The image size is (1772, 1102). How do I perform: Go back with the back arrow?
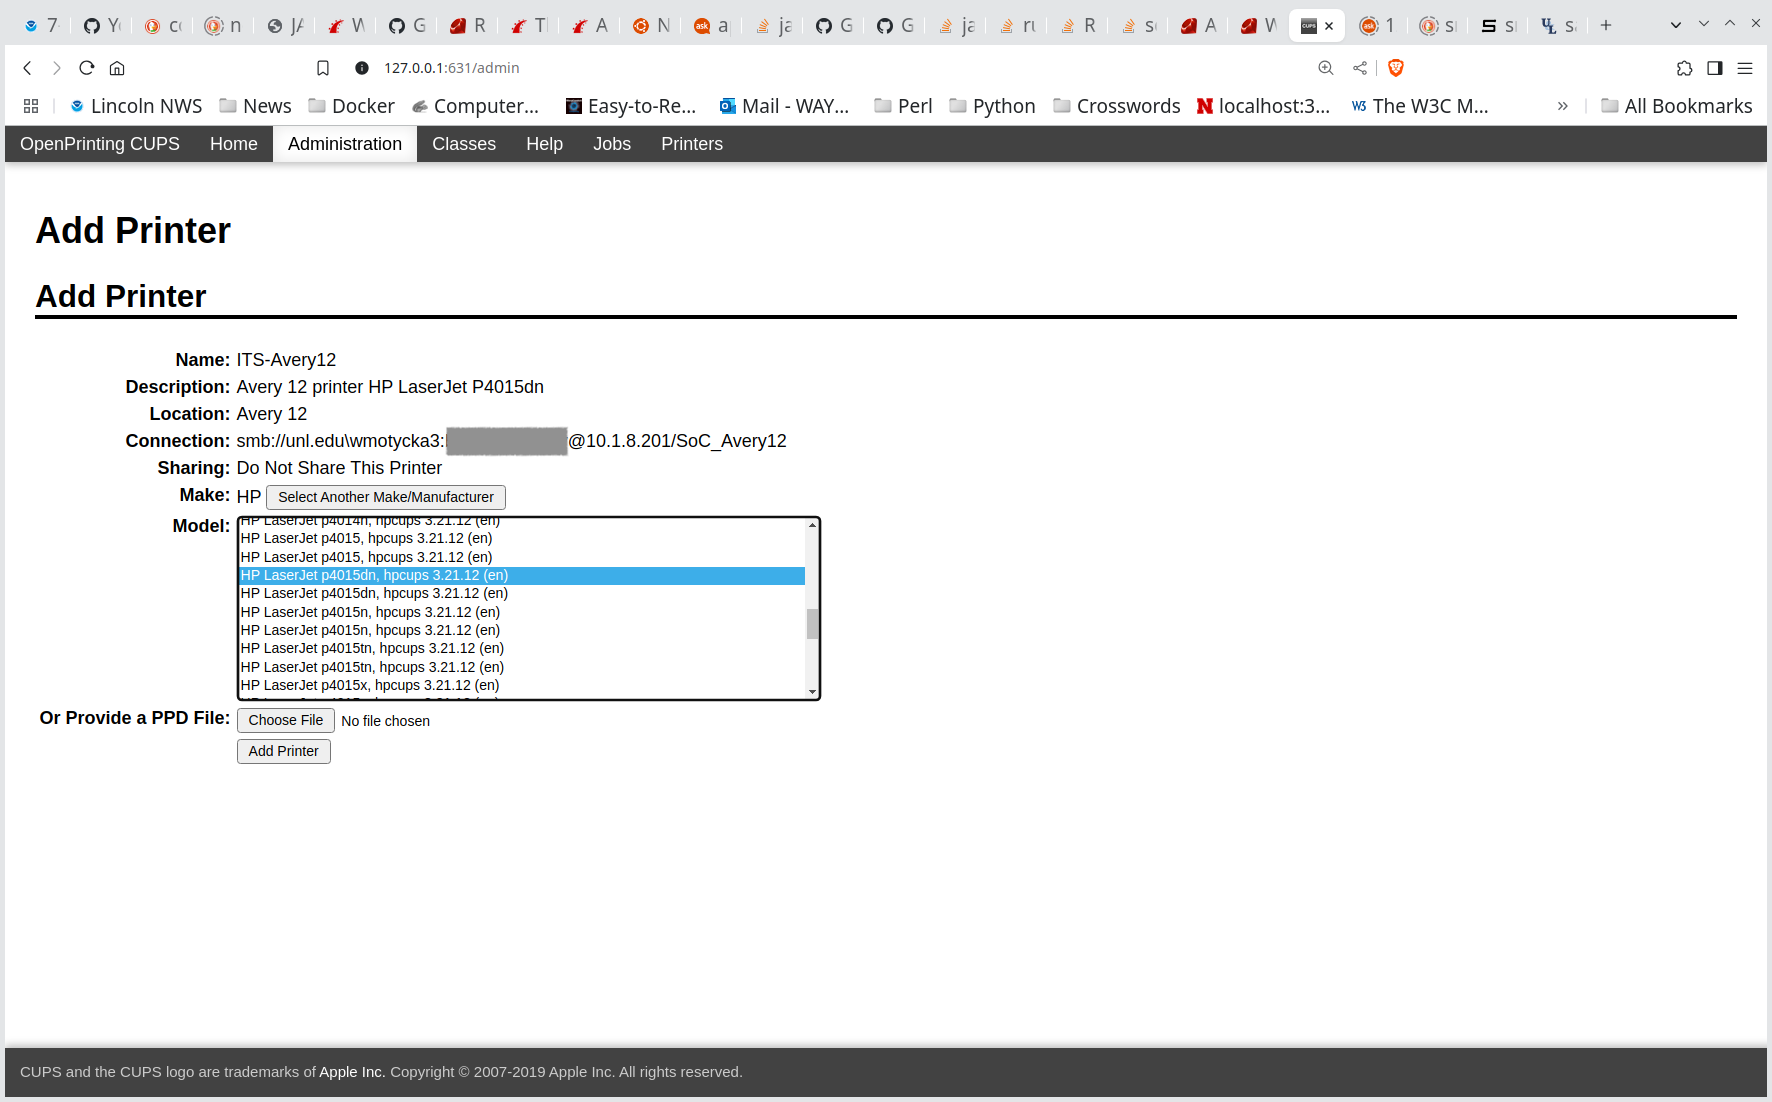[x=28, y=68]
